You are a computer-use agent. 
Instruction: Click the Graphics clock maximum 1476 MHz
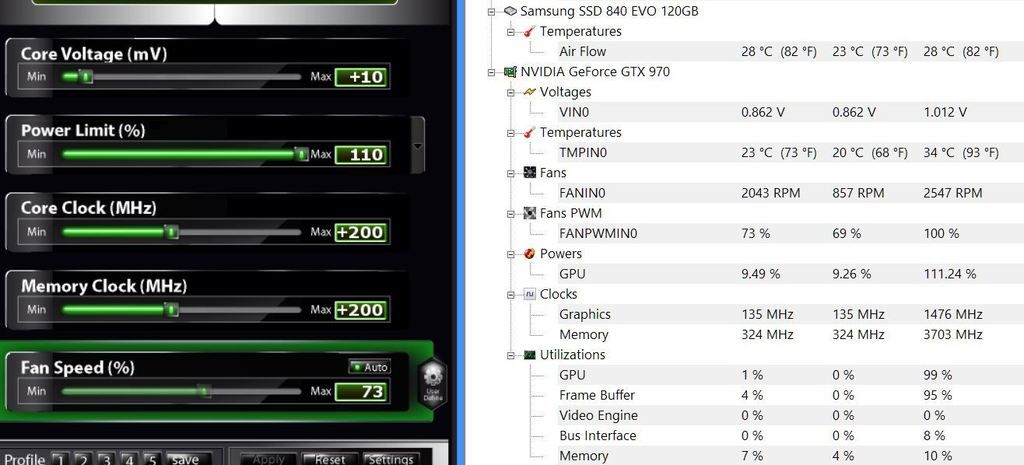(x=953, y=314)
